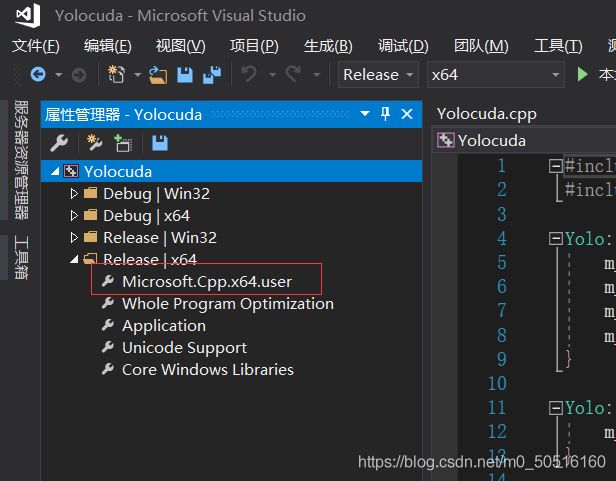Undo the last action using toolbar arrow
The height and width of the screenshot is (481, 616).
(x=249, y=74)
